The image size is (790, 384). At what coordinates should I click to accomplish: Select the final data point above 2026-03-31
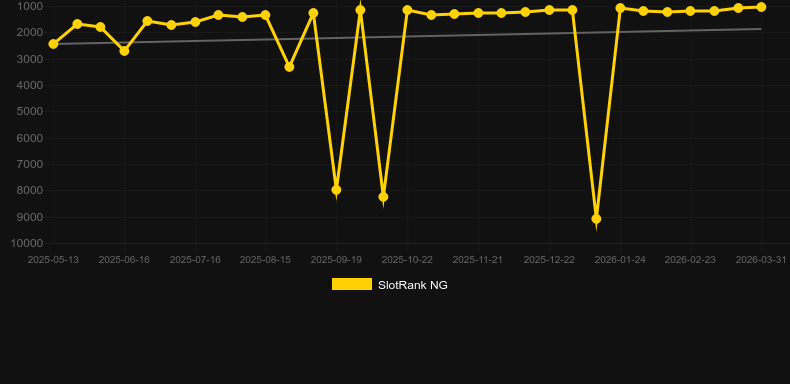click(x=761, y=7)
